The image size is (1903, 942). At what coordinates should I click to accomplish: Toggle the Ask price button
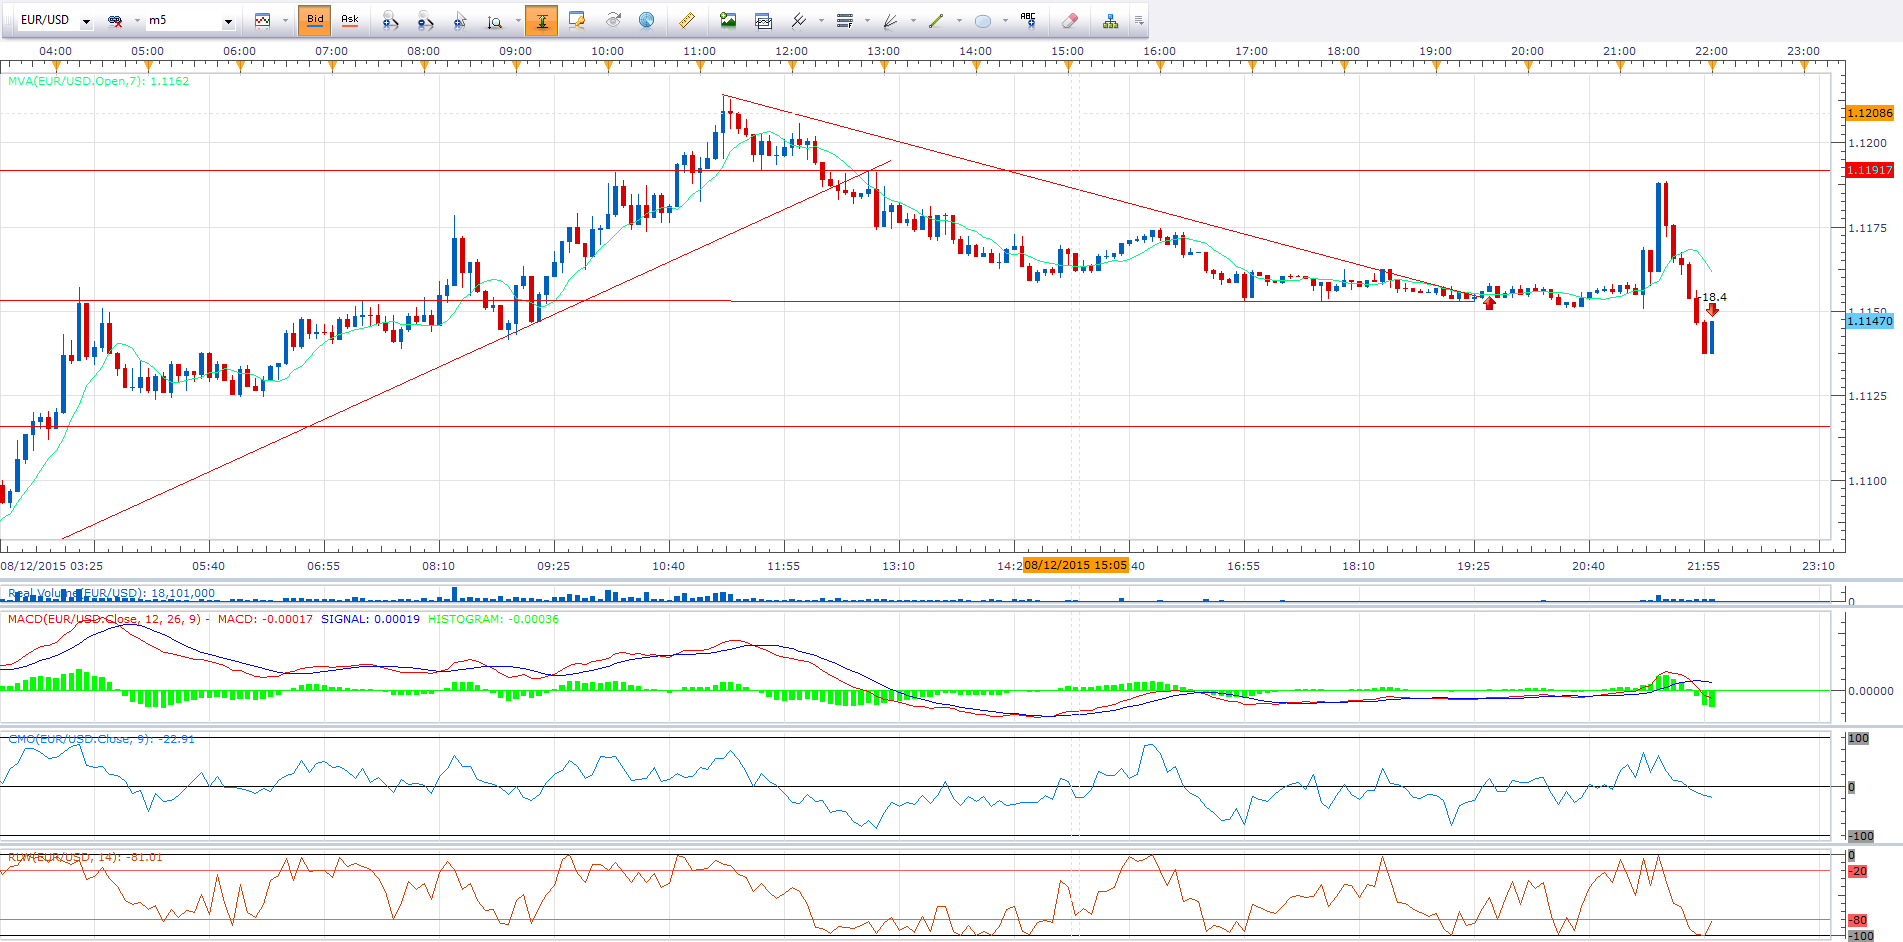349,20
